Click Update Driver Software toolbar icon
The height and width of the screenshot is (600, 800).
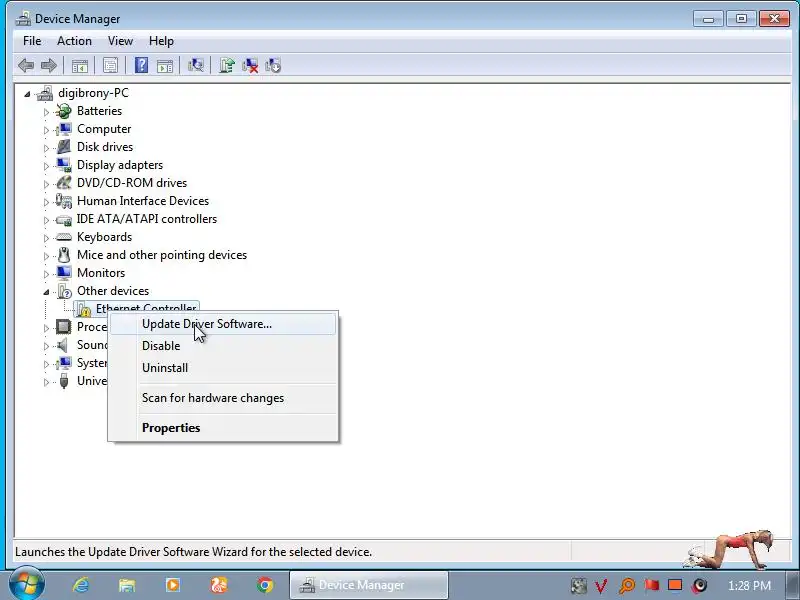[227, 65]
